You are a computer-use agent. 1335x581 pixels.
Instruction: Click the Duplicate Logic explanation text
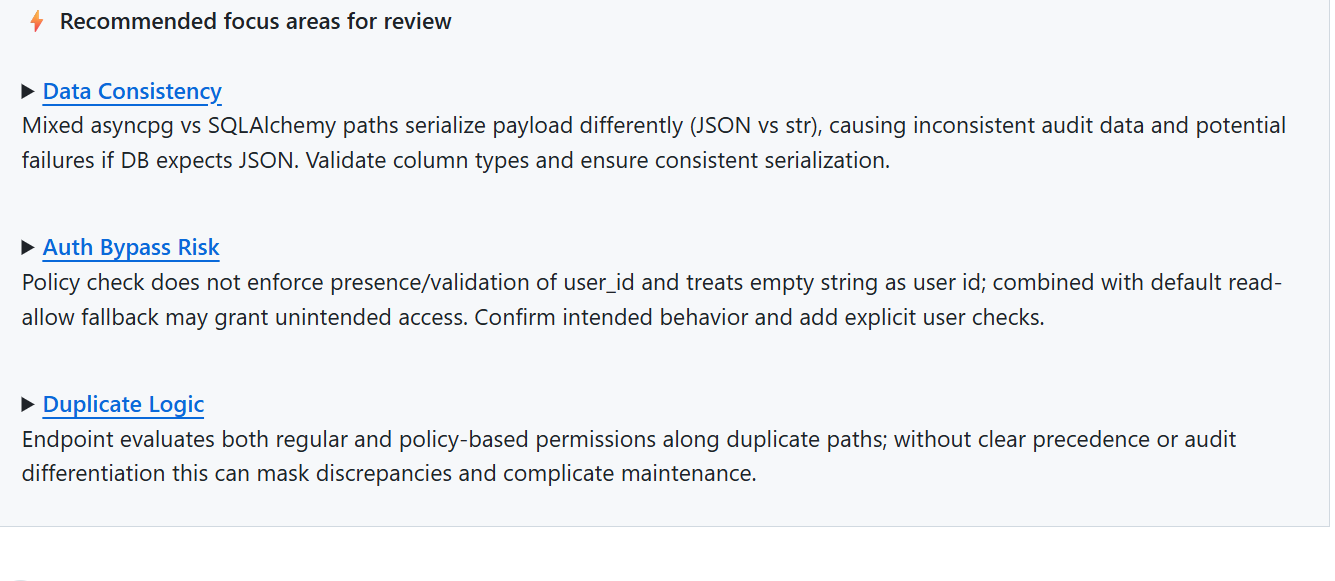click(628, 456)
